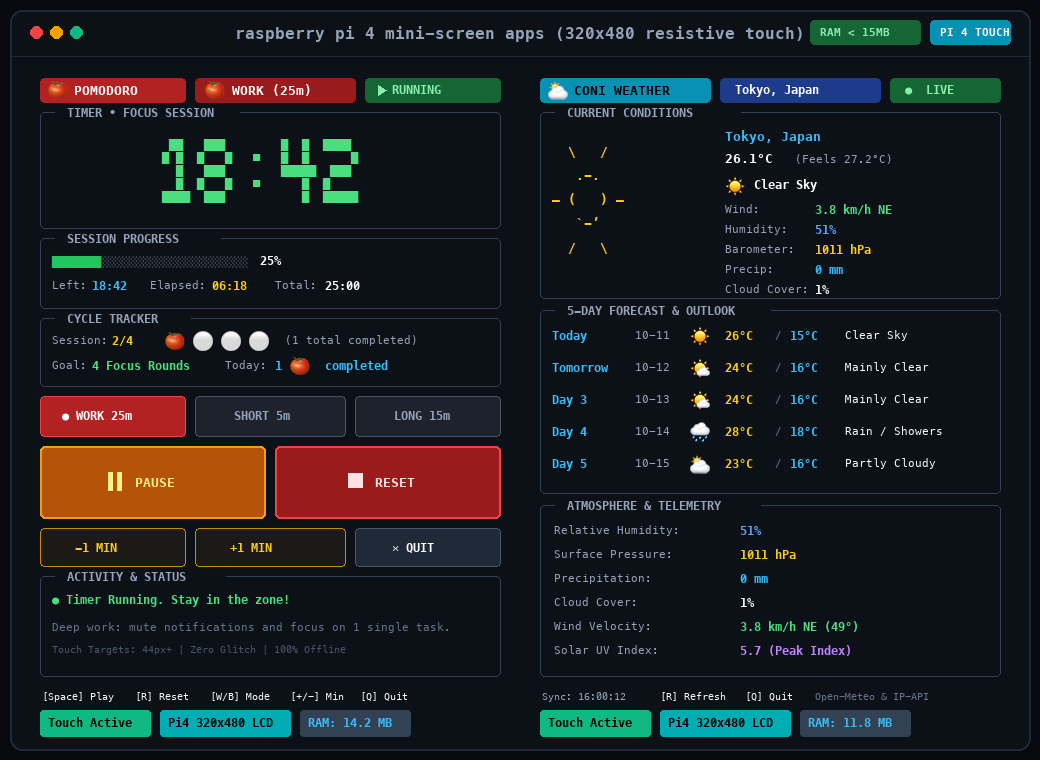This screenshot has height=760, width=1040.
Task: Click the sun icon beside Clear Sky
Action: click(735, 185)
